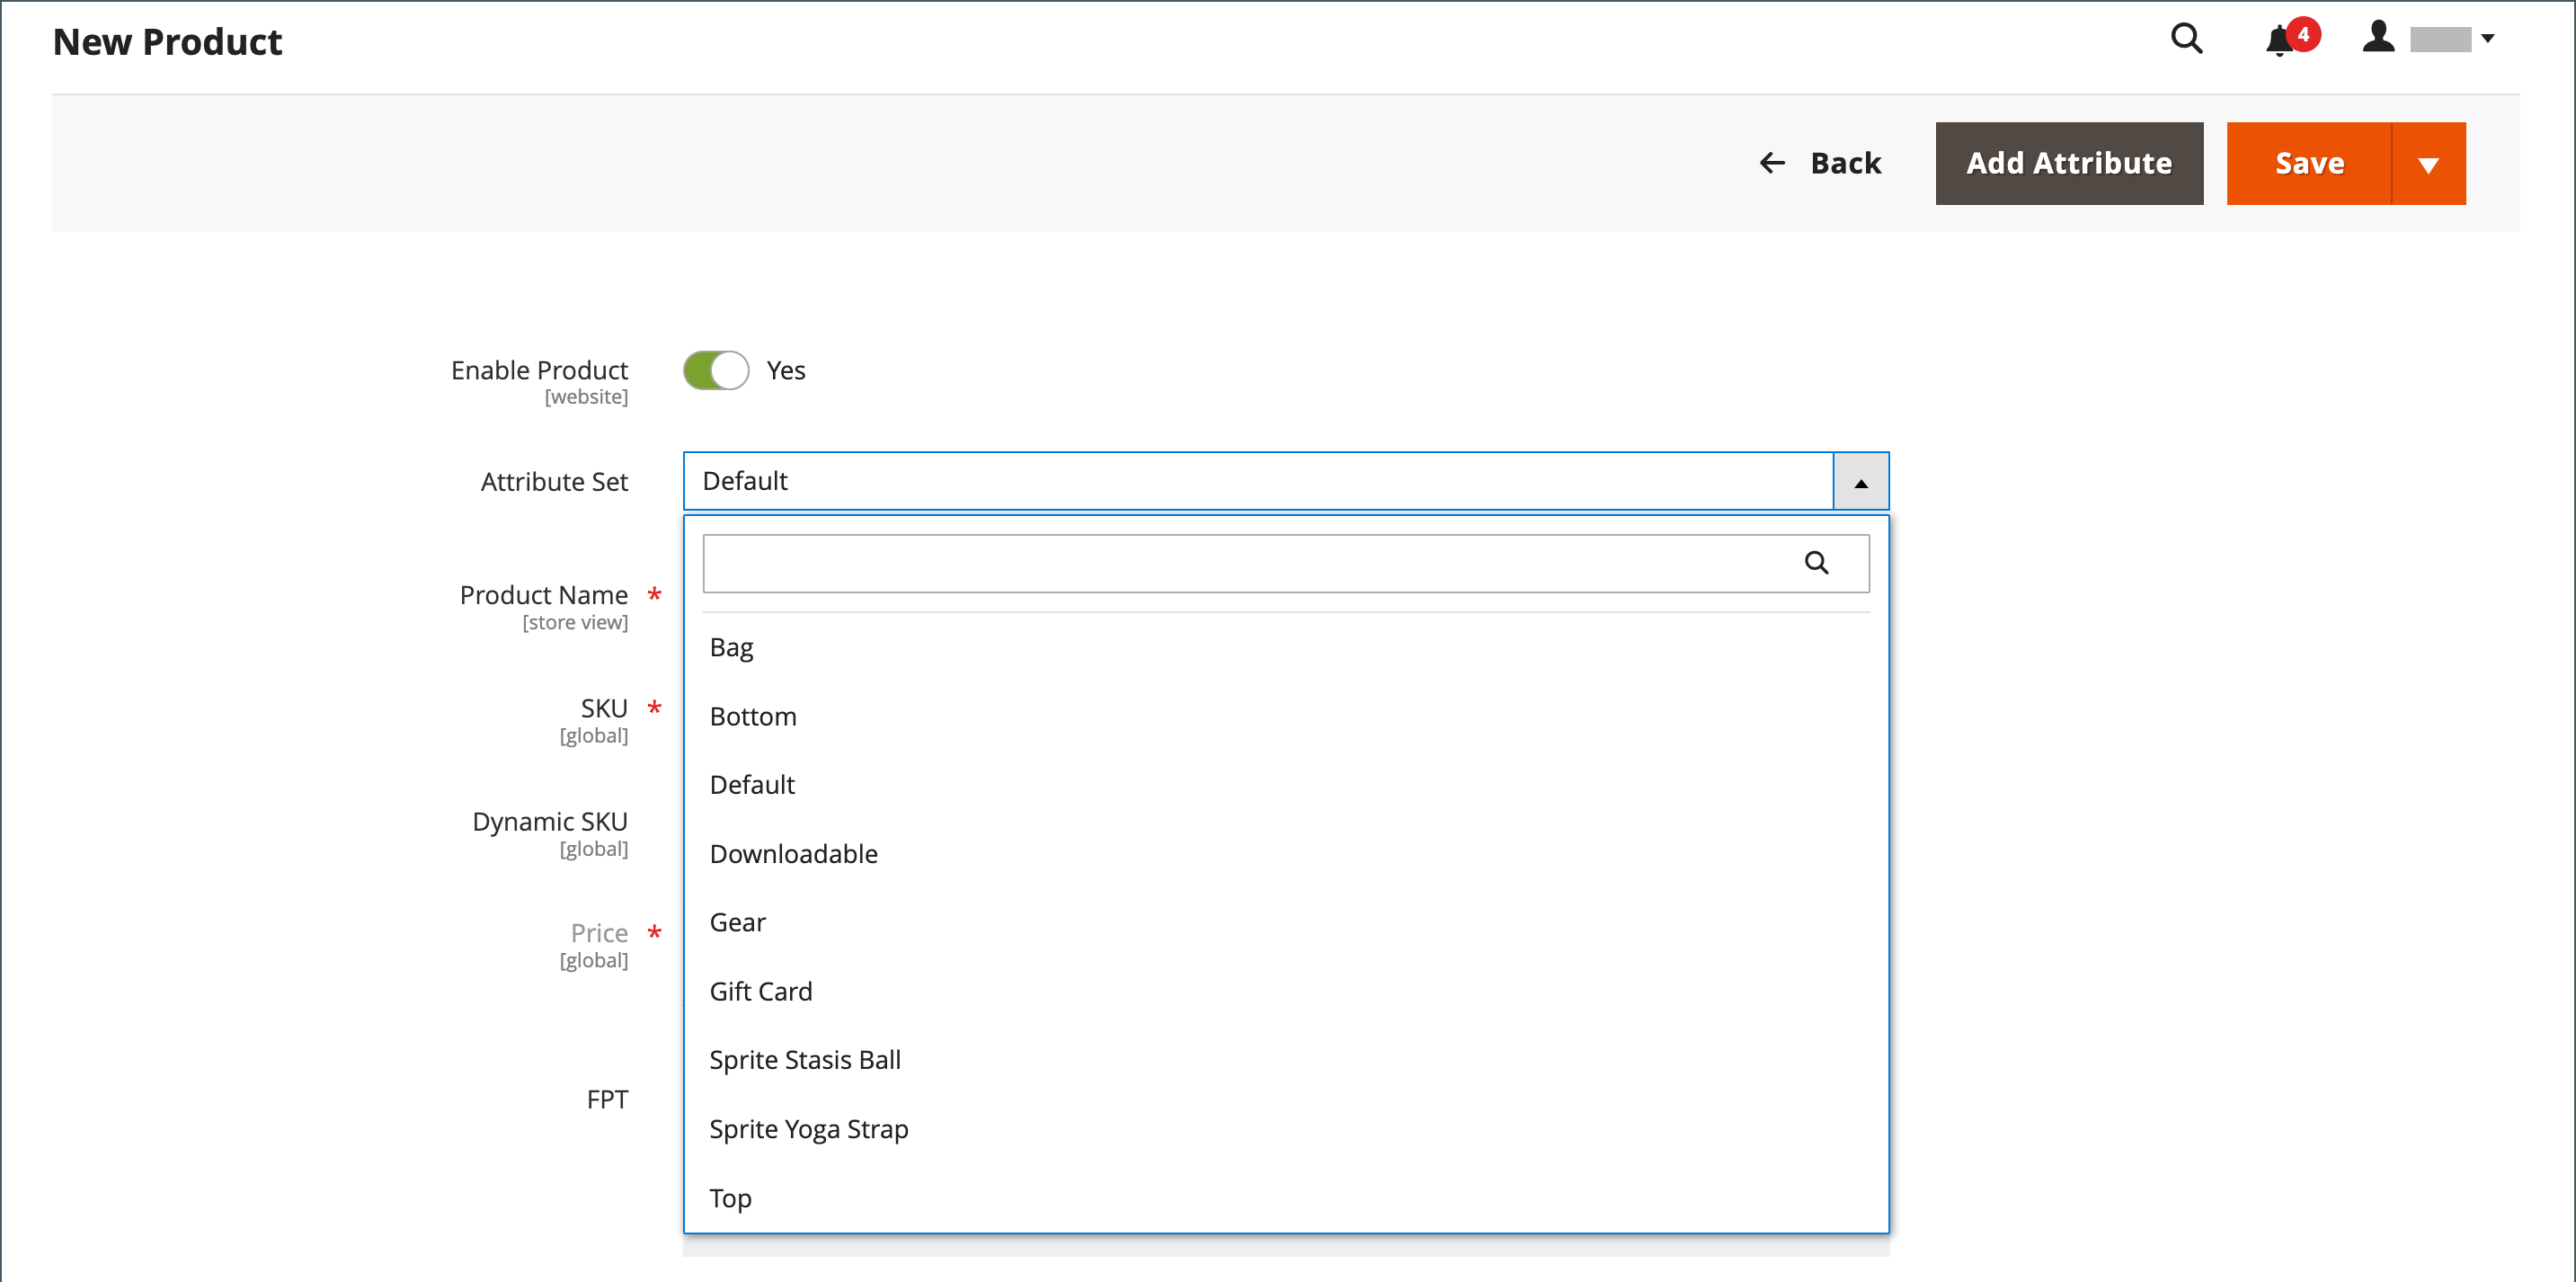This screenshot has height=1282, width=2576.
Task: Click the search icon in dropdown filter
Action: [x=1816, y=563]
